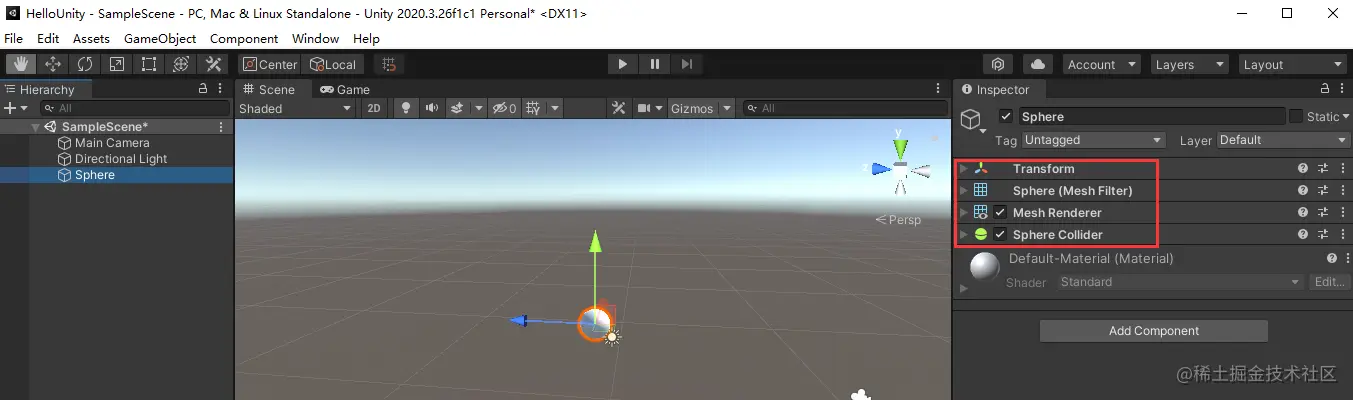Open the Inspector panel options menu
This screenshot has height=400, width=1353.
[1343, 89]
